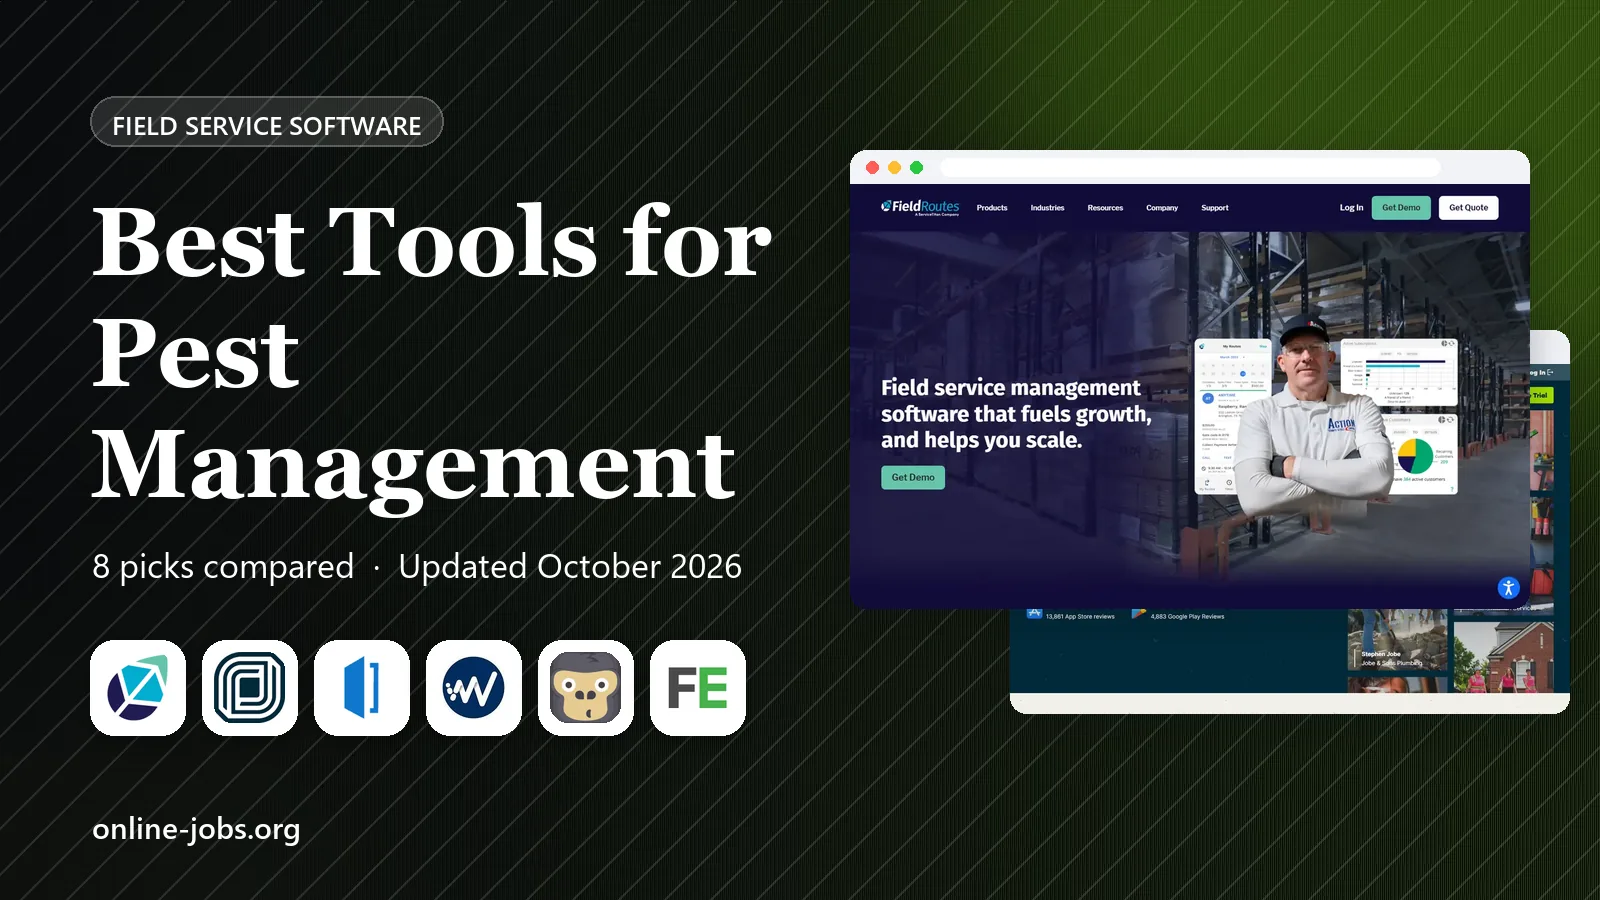
Task: Click the 'Updated October 2026' text
Action: click(x=570, y=567)
